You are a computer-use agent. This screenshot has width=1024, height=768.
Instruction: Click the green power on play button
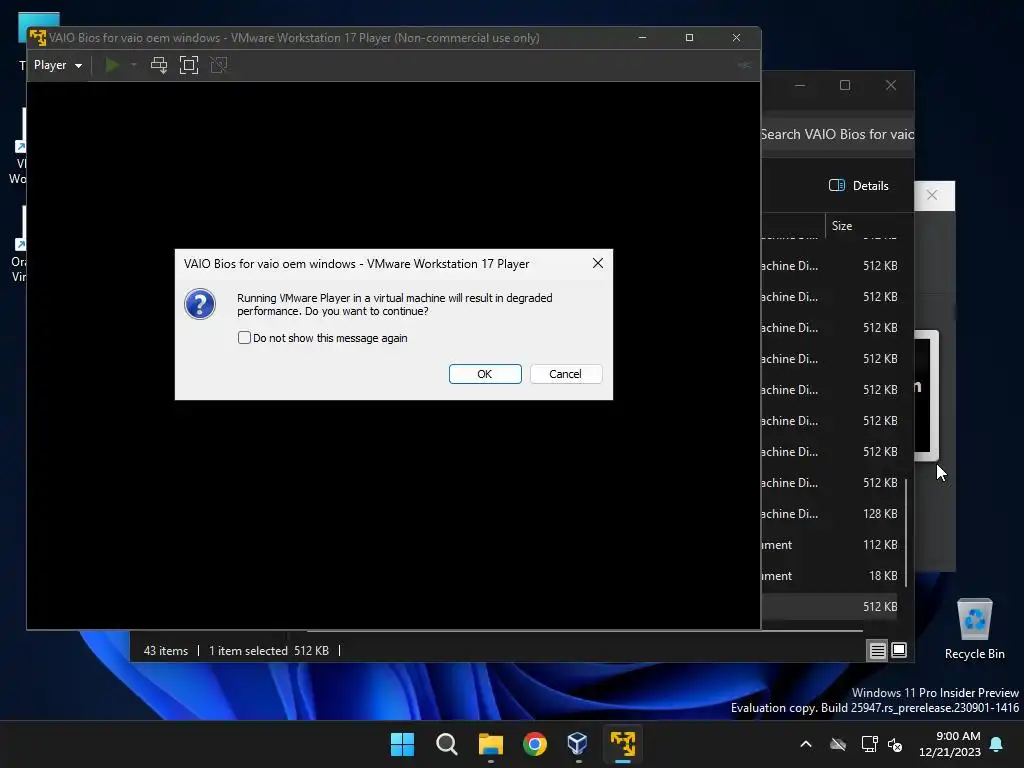click(x=112, y=65)
